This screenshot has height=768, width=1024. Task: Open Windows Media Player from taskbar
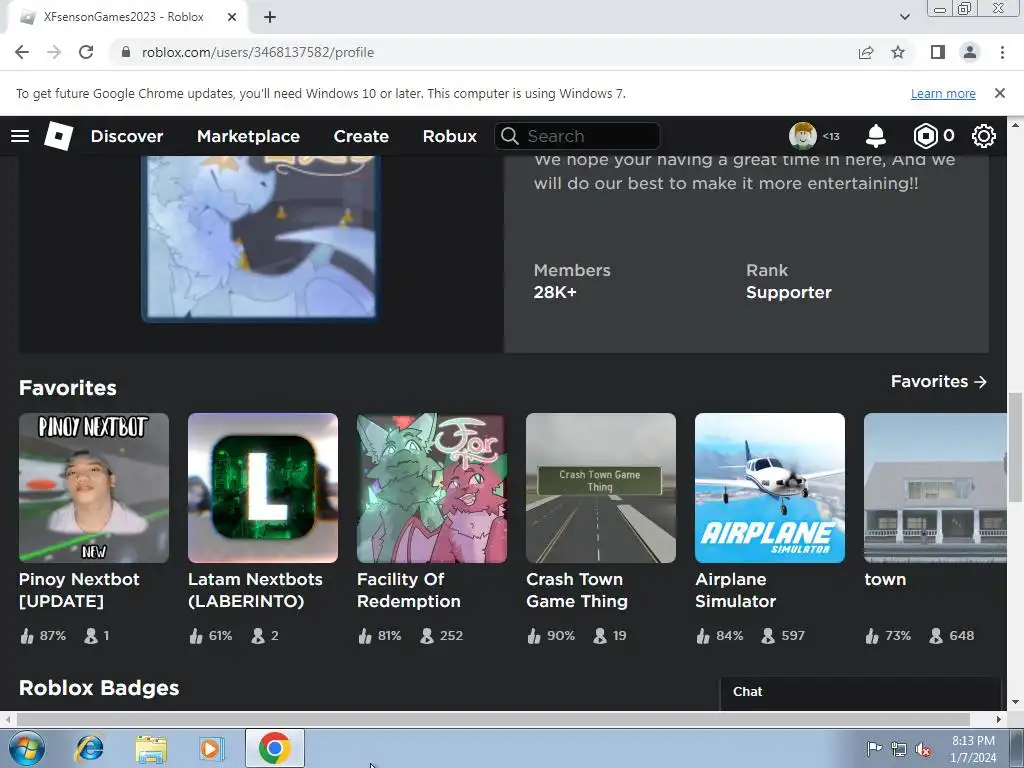pyautogui.click(x=212, y=748)
